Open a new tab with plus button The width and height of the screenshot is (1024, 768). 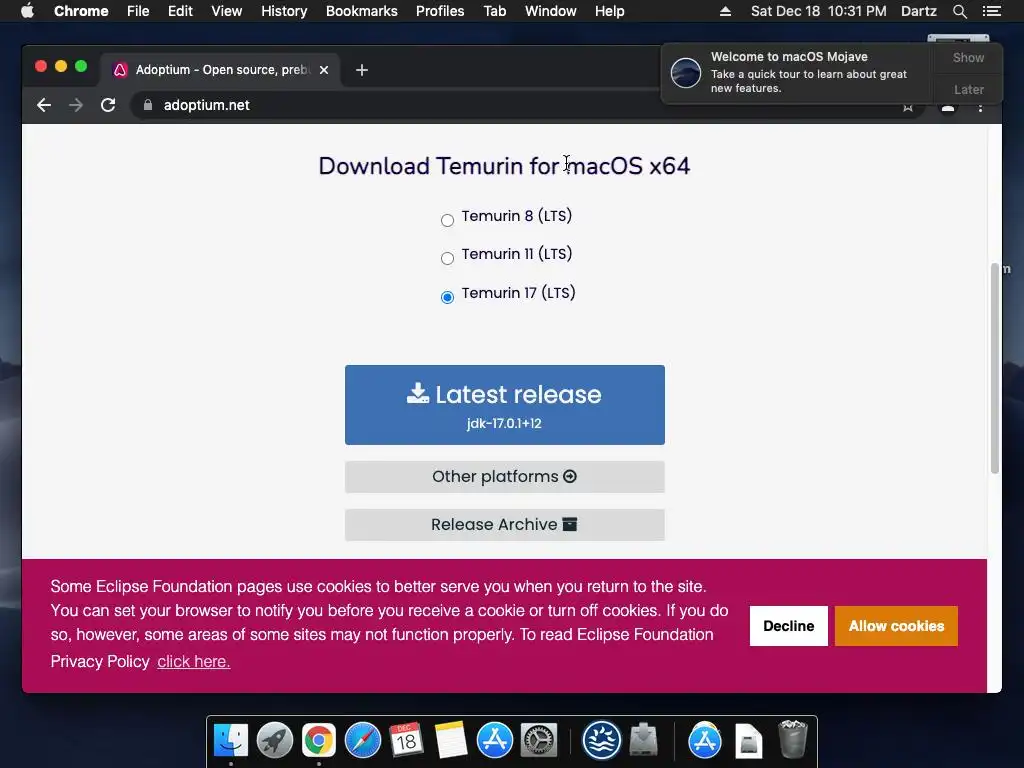click(362, 70)
